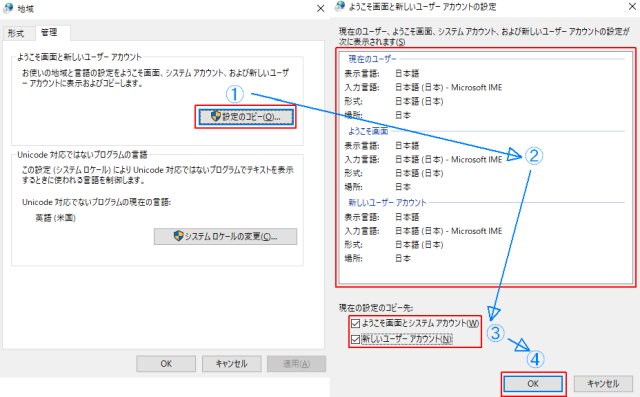Click the globe icon in 地域 title bar
The width and height of the screenshot is (640, 397).
tap(8, 8)
